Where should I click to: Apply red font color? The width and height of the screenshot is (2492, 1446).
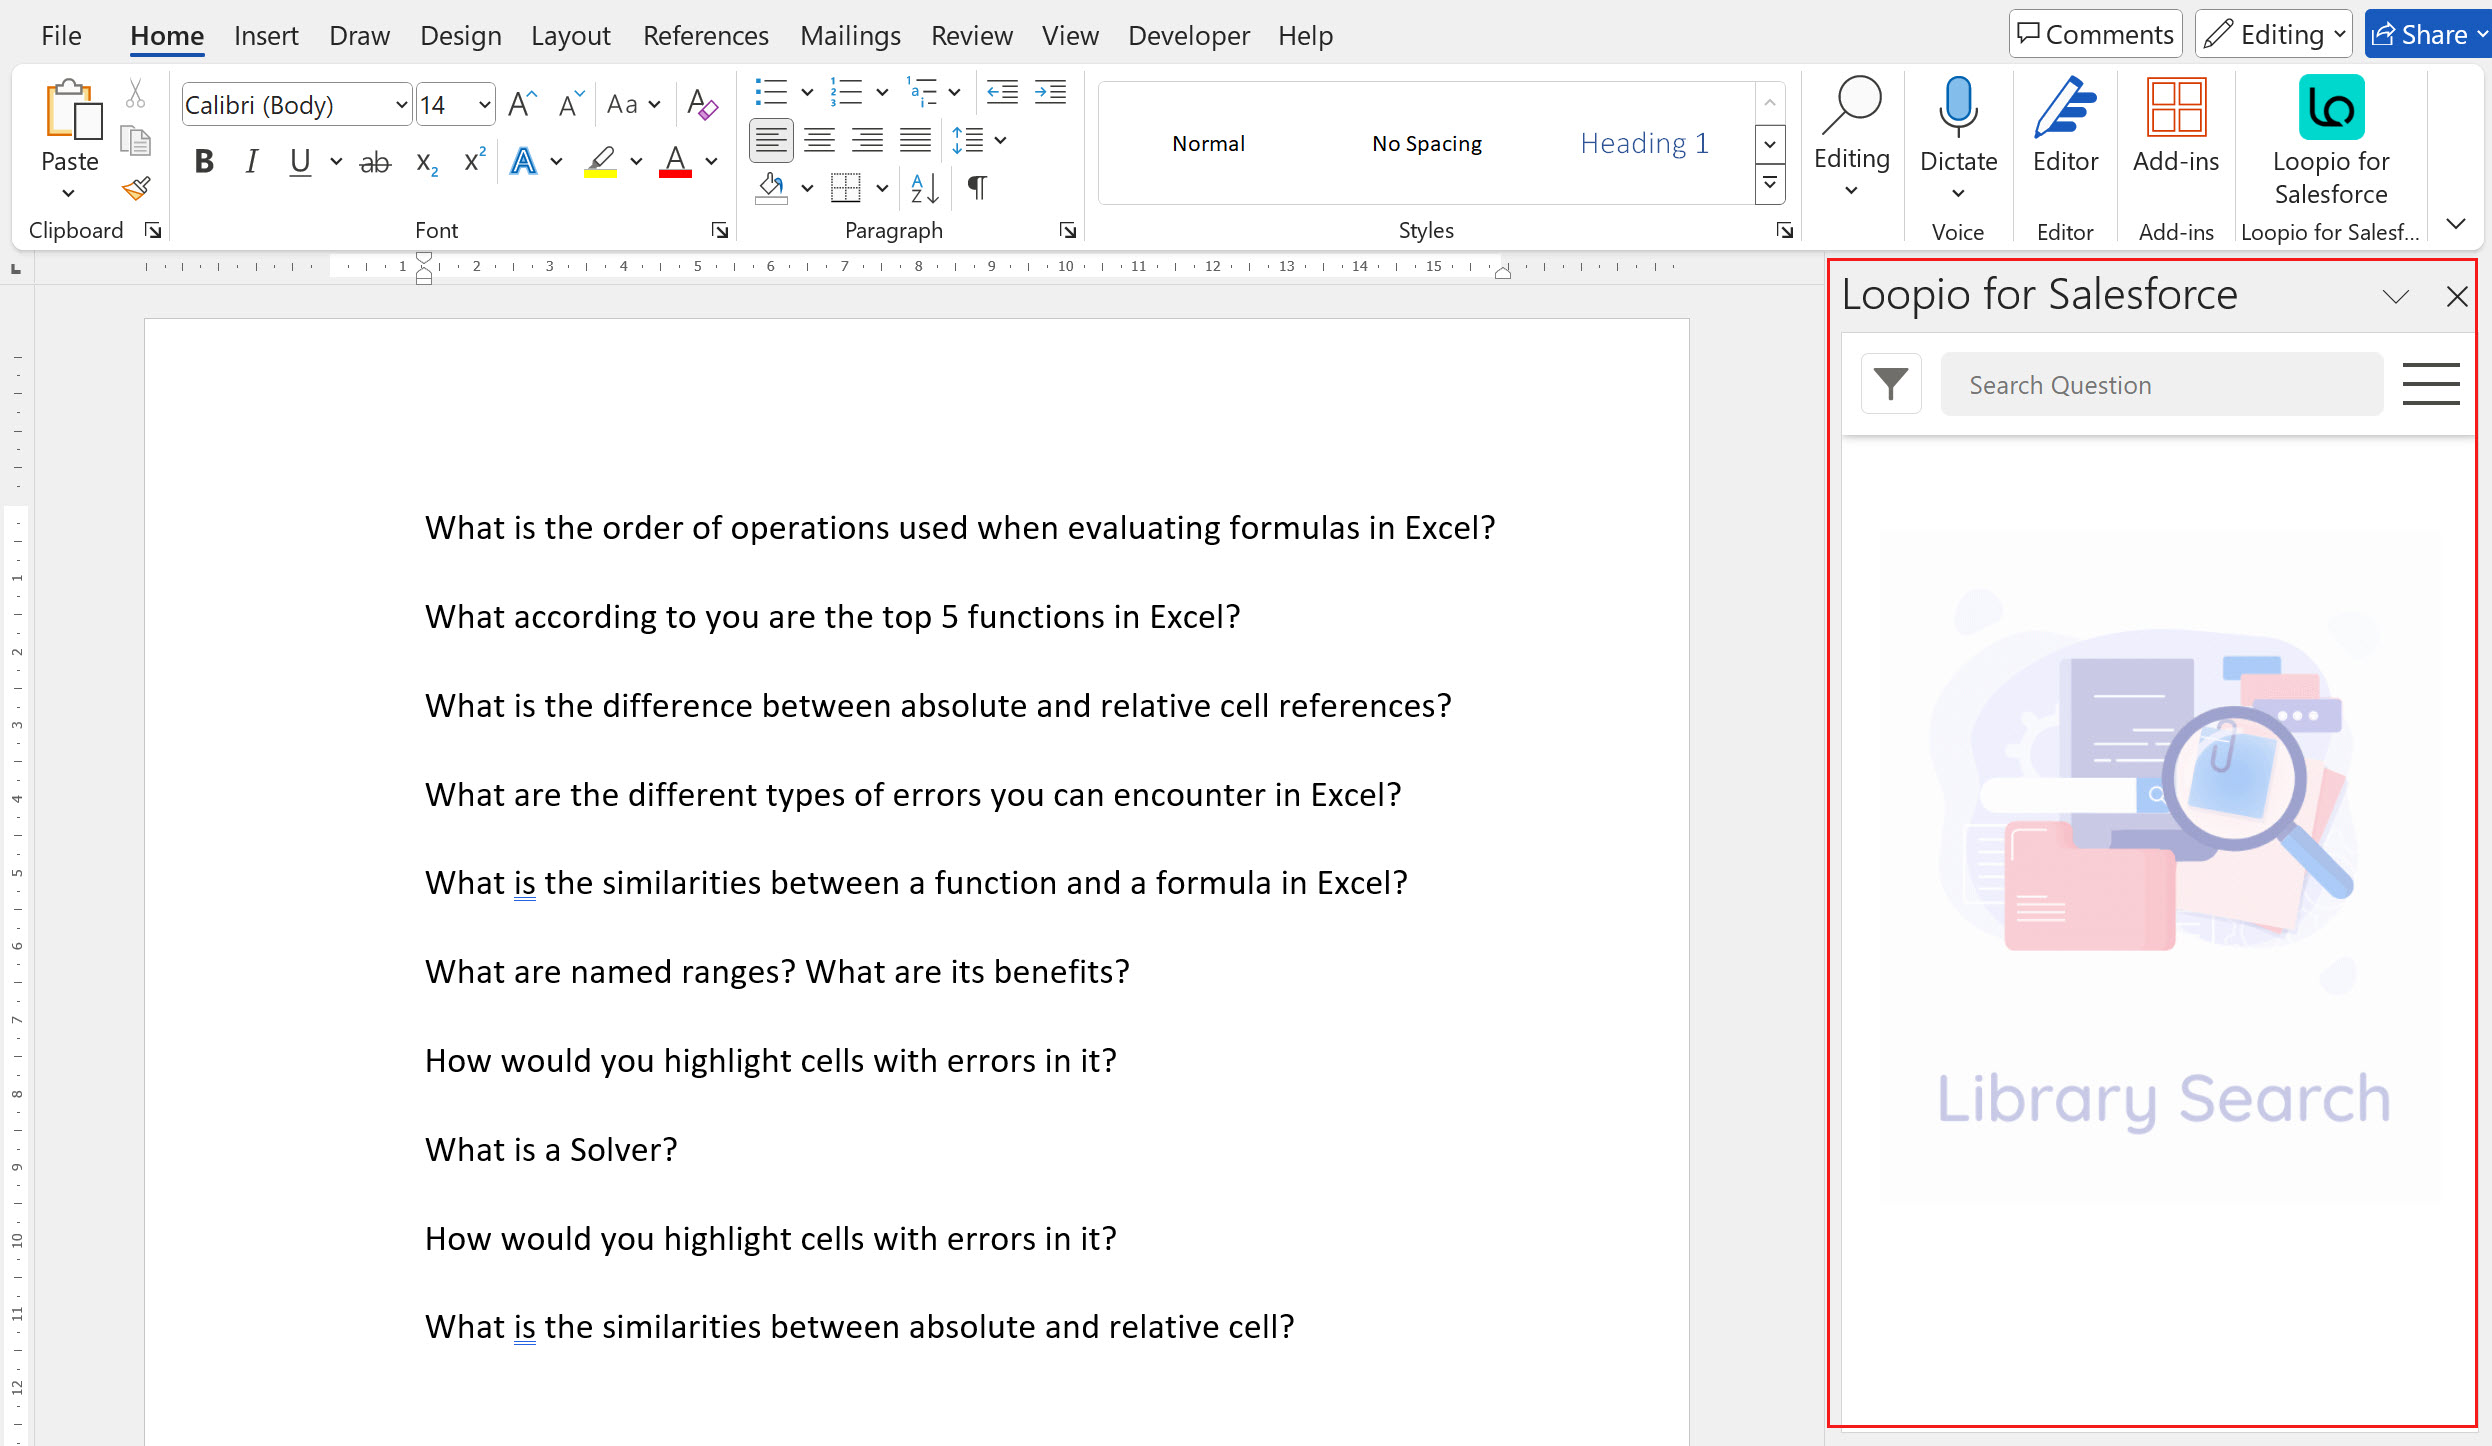676,162
